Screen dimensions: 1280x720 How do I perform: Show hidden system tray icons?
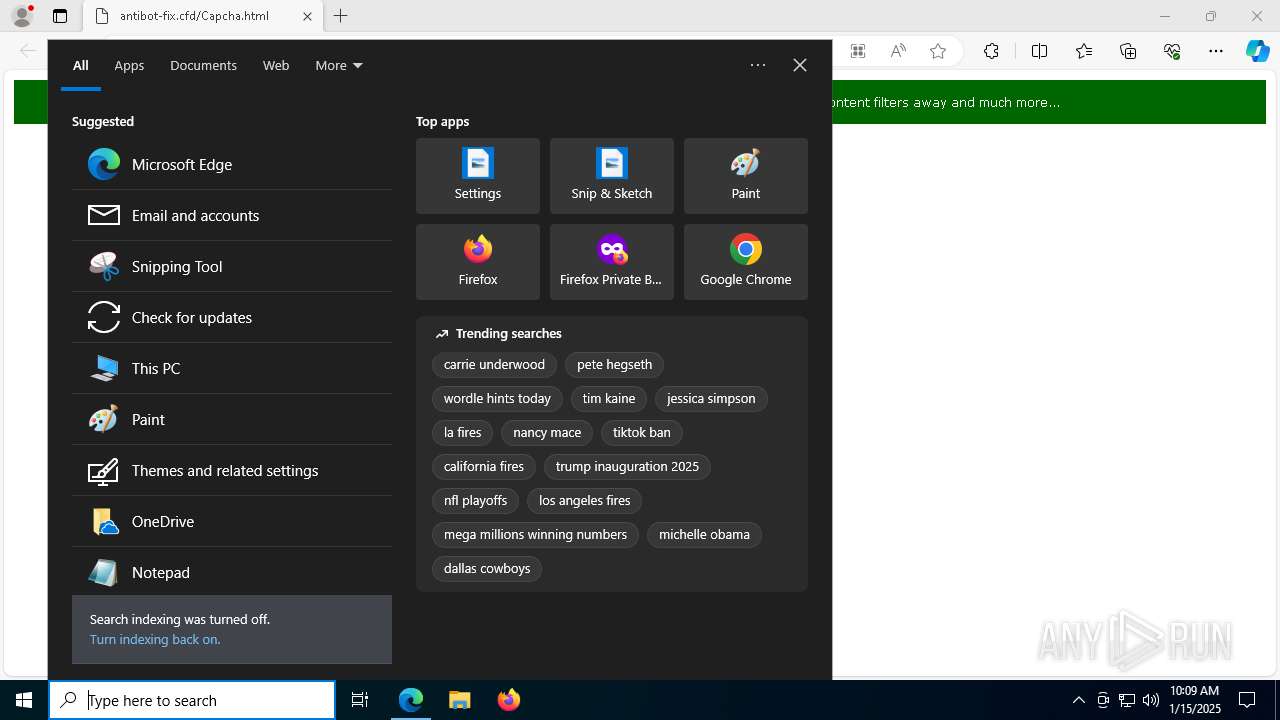point(1078,700)
